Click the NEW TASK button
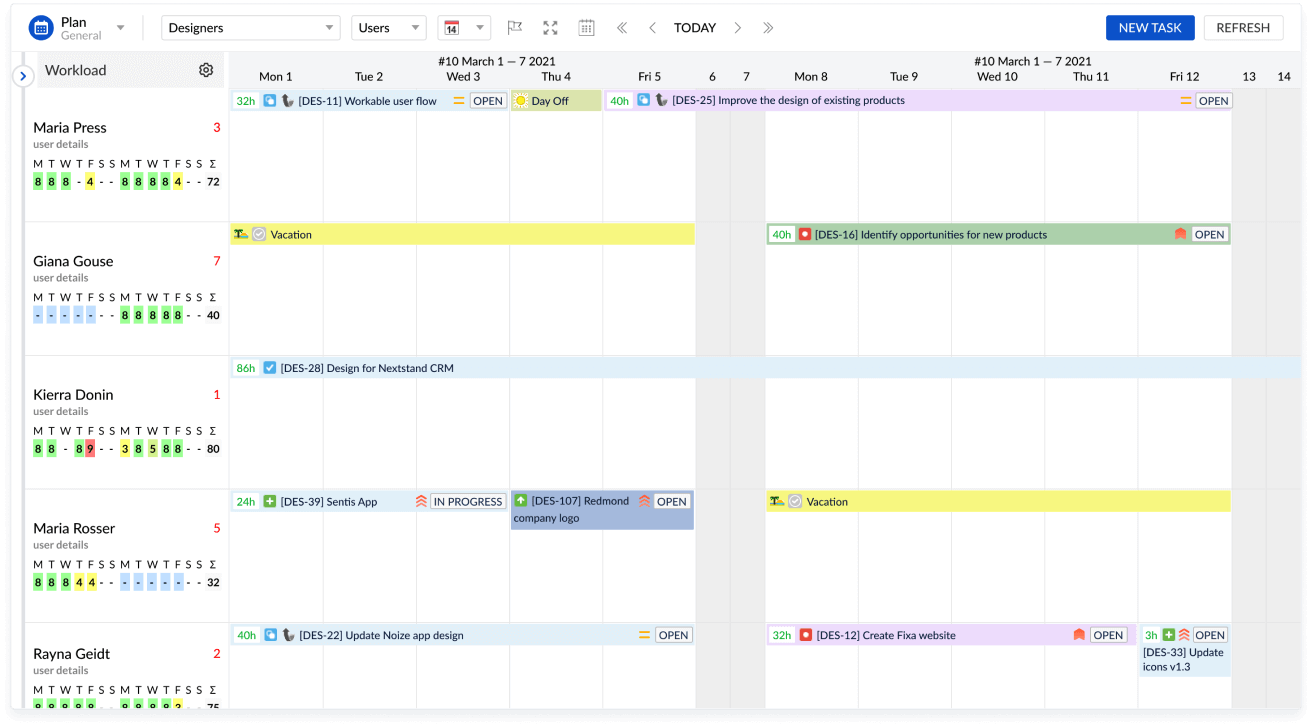Screen dimensions: 1313x727 [x=1150, y=28]
